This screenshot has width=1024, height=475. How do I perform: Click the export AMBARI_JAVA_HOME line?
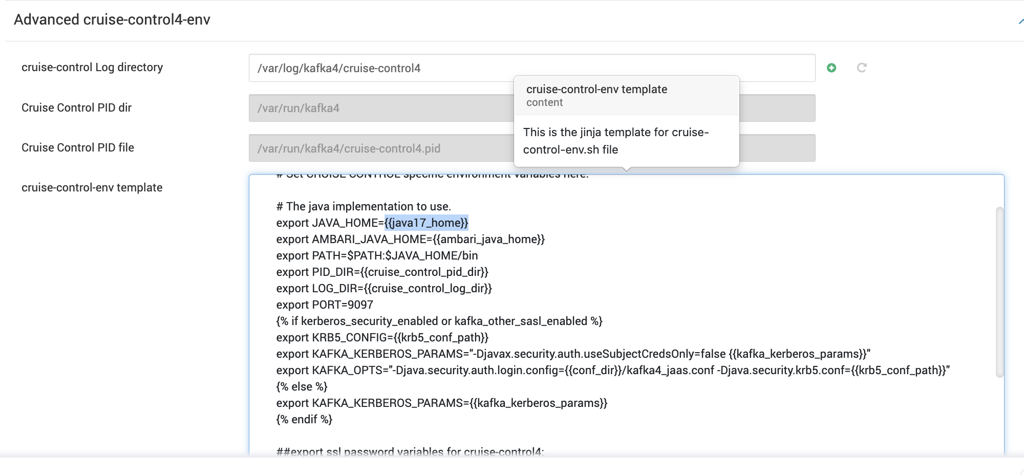point(410,239)
